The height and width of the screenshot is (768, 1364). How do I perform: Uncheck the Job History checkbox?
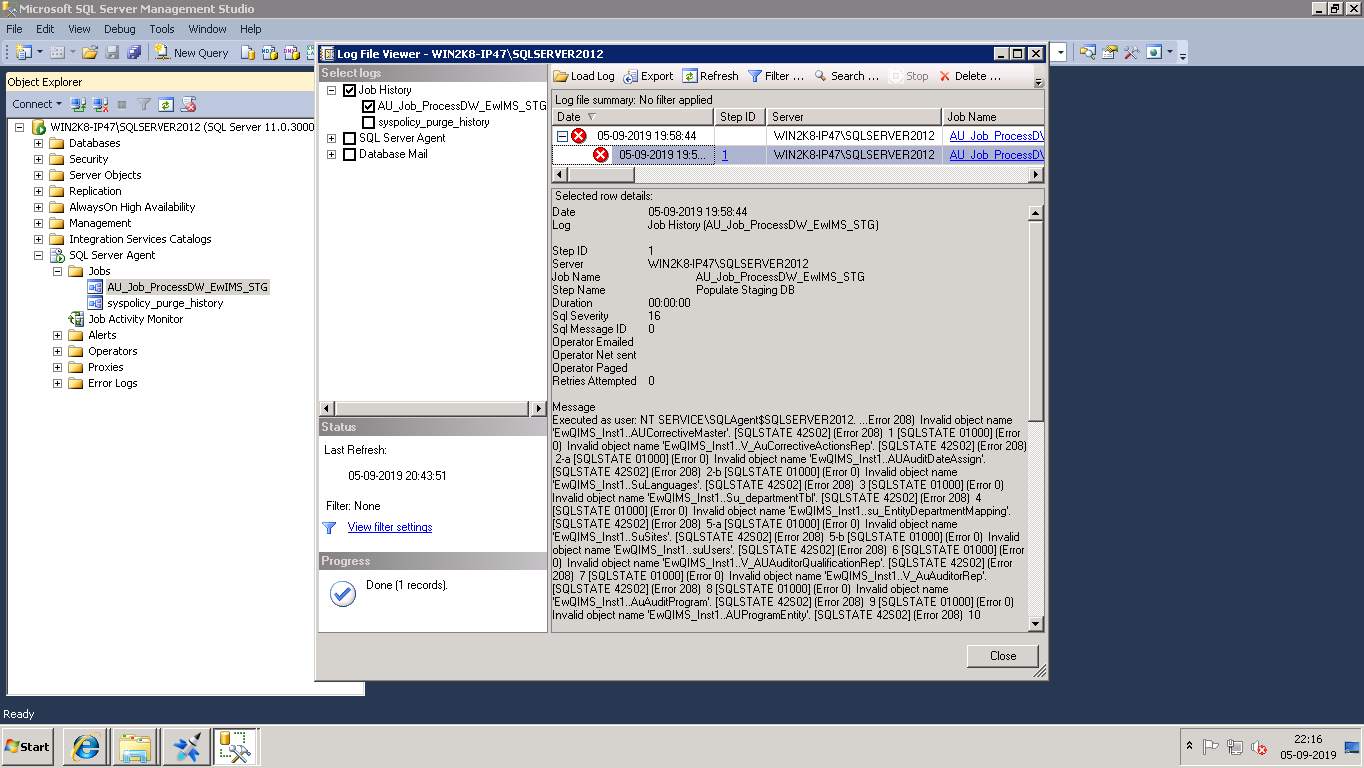[x=349, y=90]
